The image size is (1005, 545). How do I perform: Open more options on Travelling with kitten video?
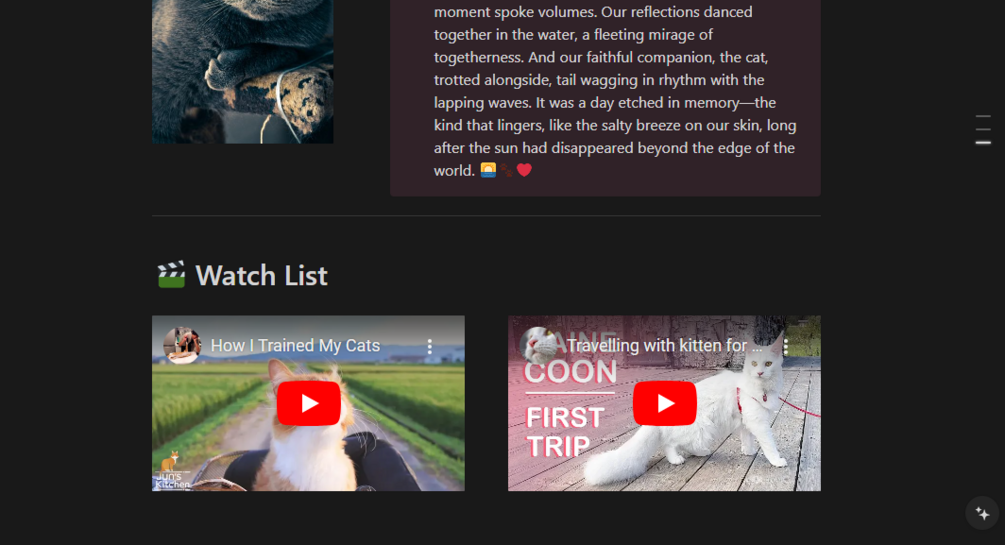[x=785, y=346]
